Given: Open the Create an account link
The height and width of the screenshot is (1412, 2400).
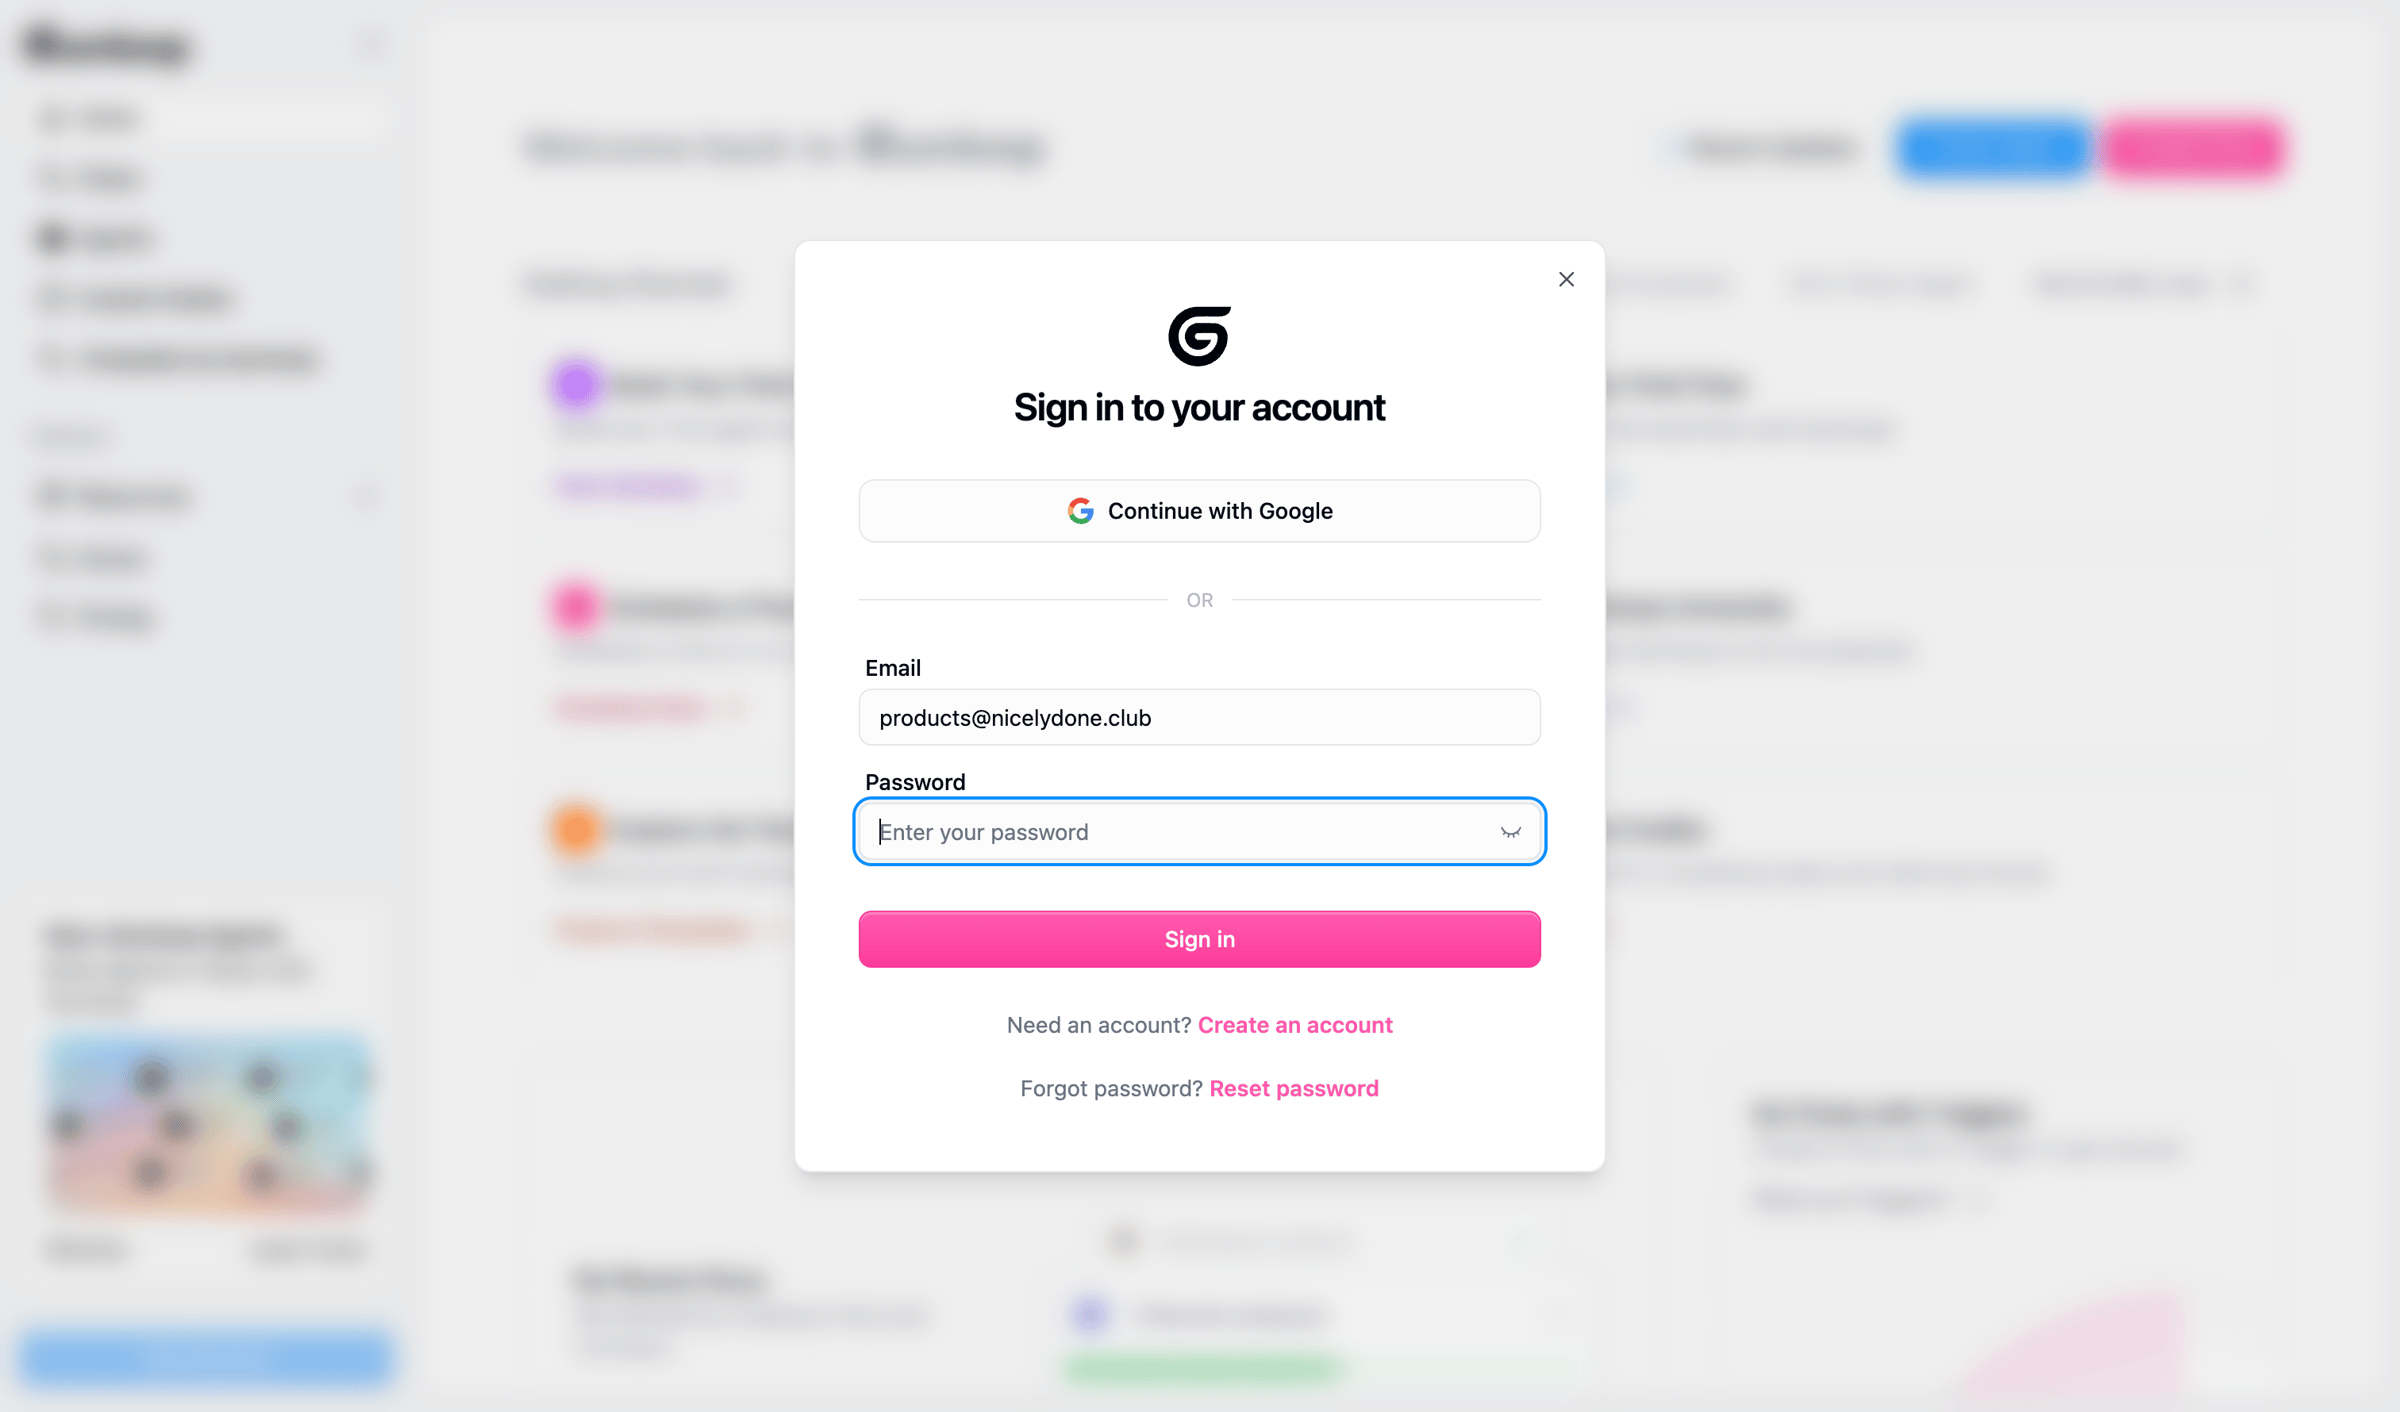Looking at the screenshot, I should pos(1295,1025).
